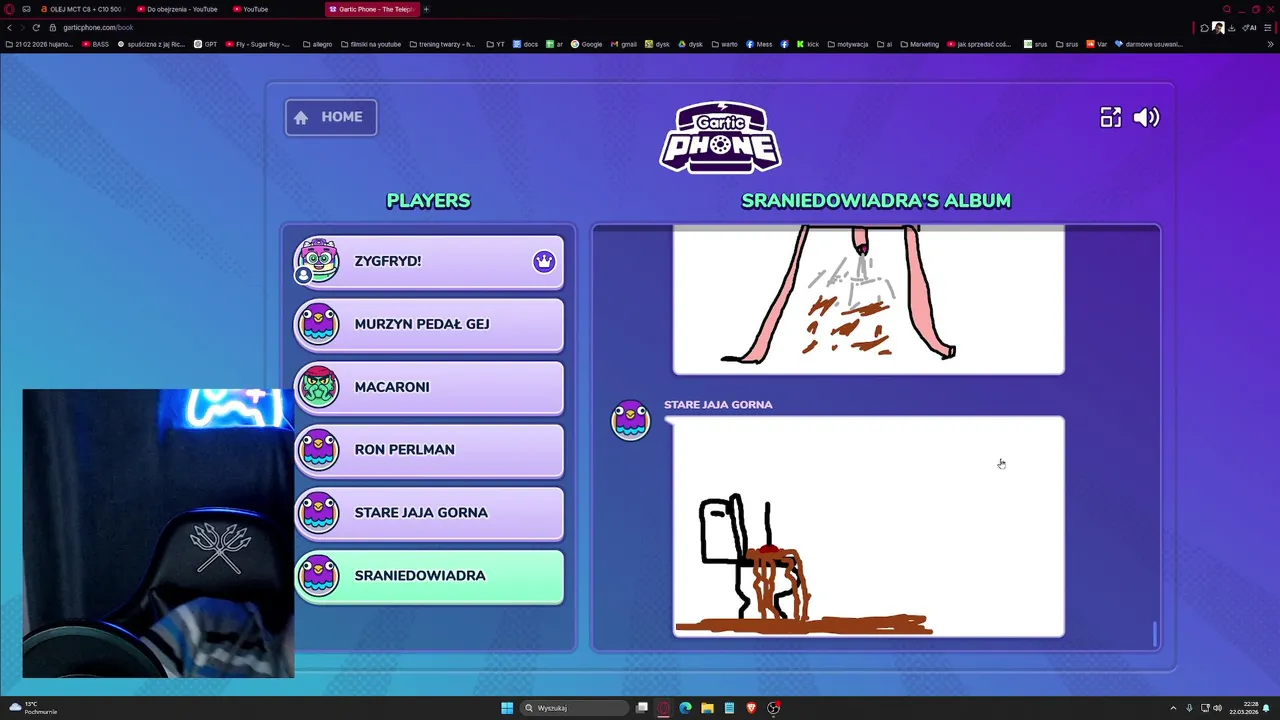
Task: Open filmiki na youtube bookmark folder
Action: point(370,44)
